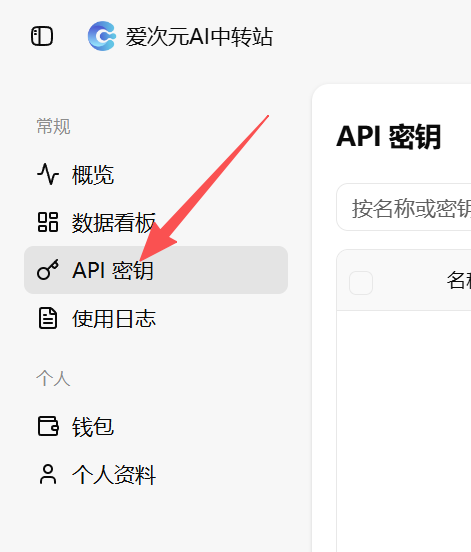
Task: Click the API 密钥 key icon
Action: coord(48,270)
